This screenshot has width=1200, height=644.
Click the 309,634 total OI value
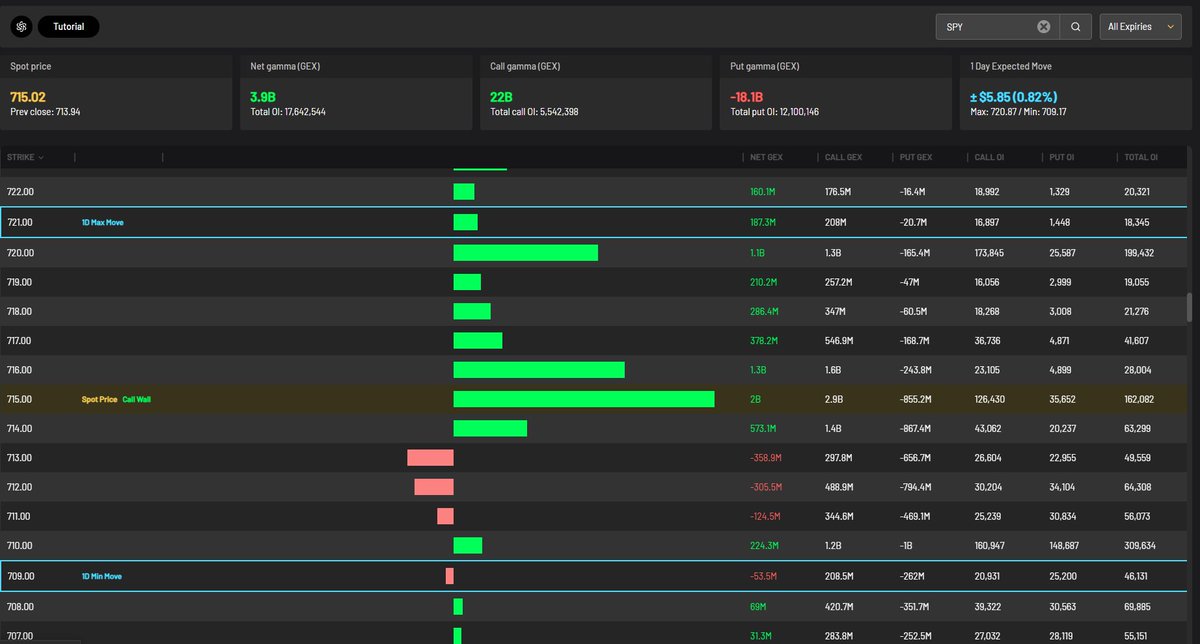tap(1139, 546)
